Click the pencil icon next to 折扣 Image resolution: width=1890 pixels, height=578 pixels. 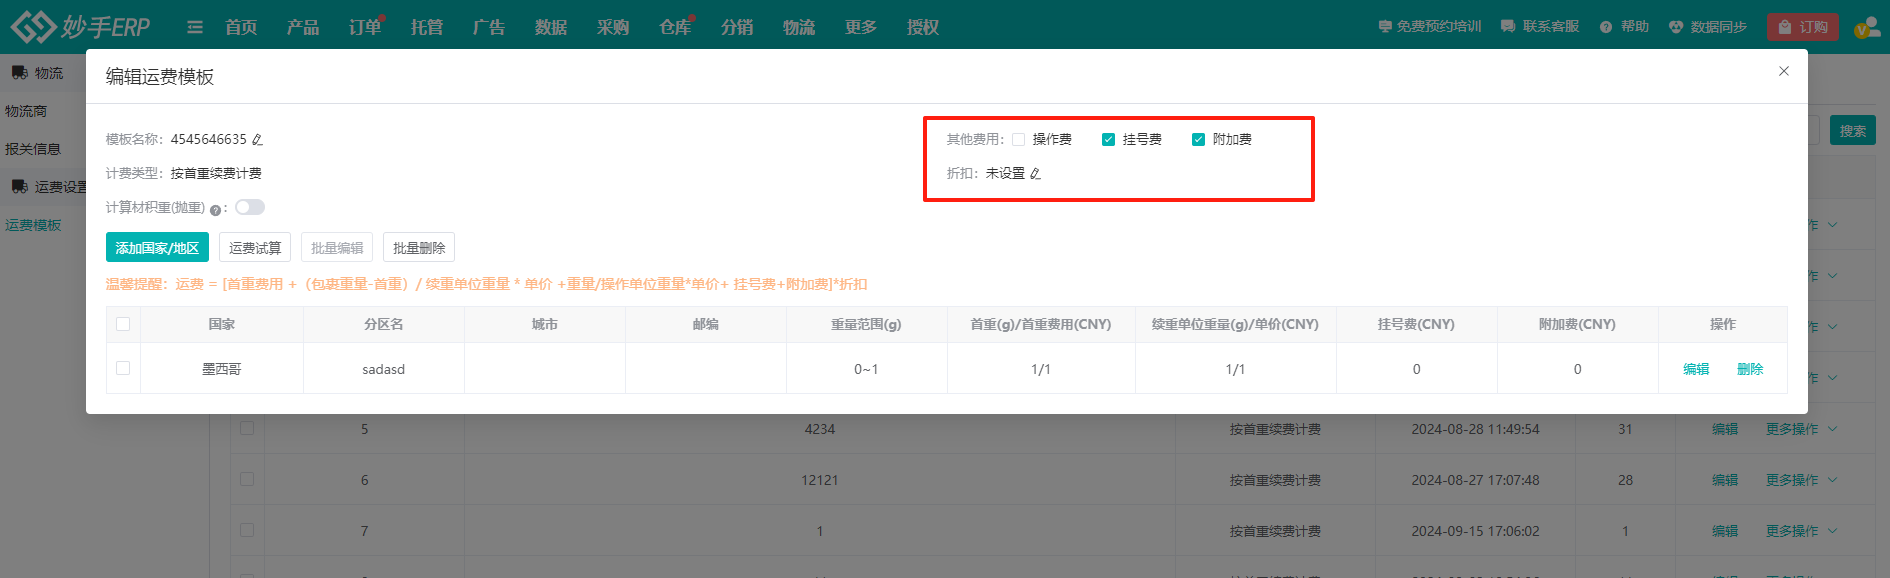(1035, 174)
